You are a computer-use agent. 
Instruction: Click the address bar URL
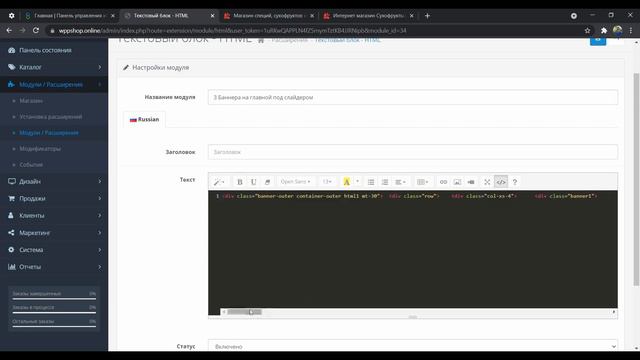click(232, 30)
